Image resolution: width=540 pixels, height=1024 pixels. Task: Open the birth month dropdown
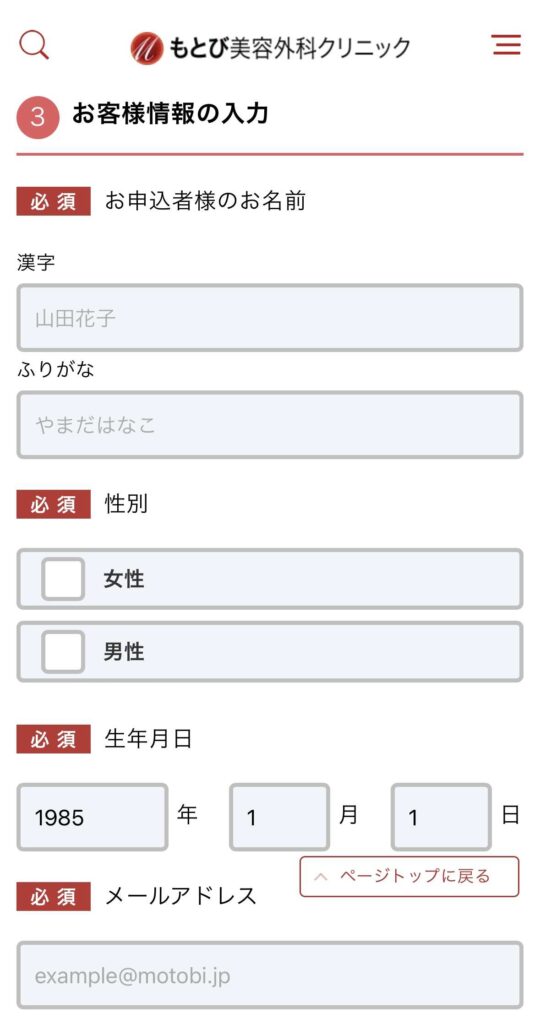[x=279, y=817]
